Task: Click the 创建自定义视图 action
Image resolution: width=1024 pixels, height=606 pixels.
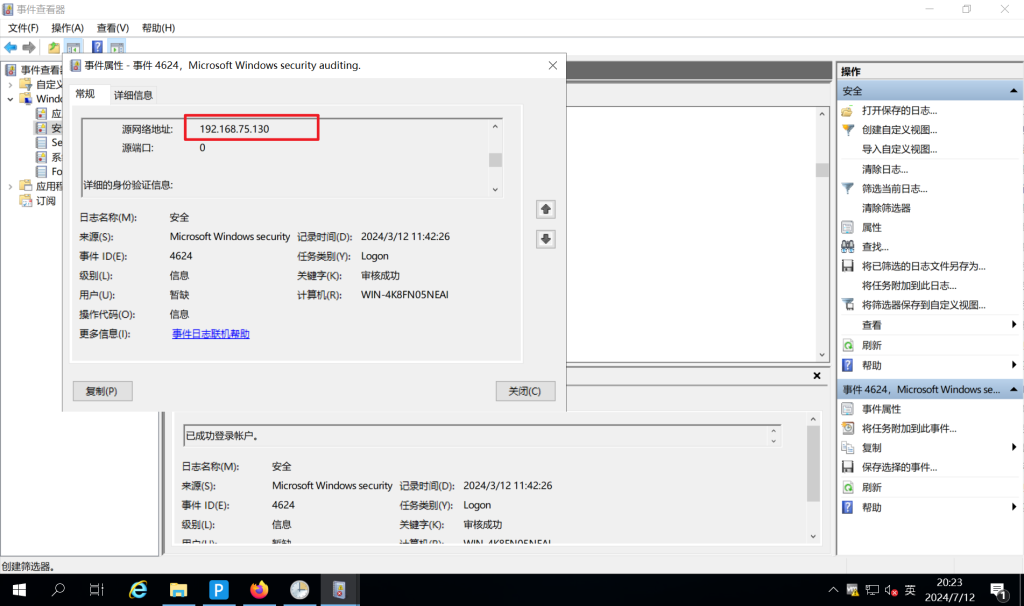Action: (899, 130)
